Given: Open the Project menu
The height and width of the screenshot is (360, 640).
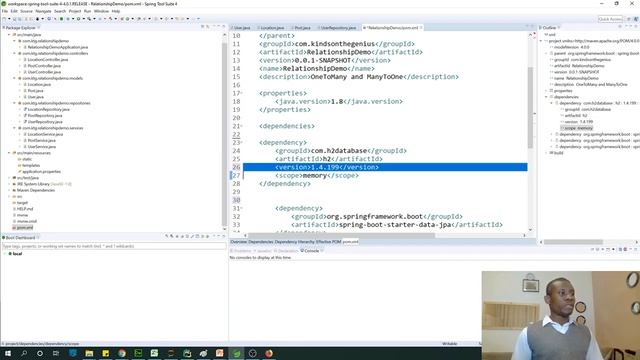Looking at the screenshot, I should pyautogui.click(x=75, y=11).
